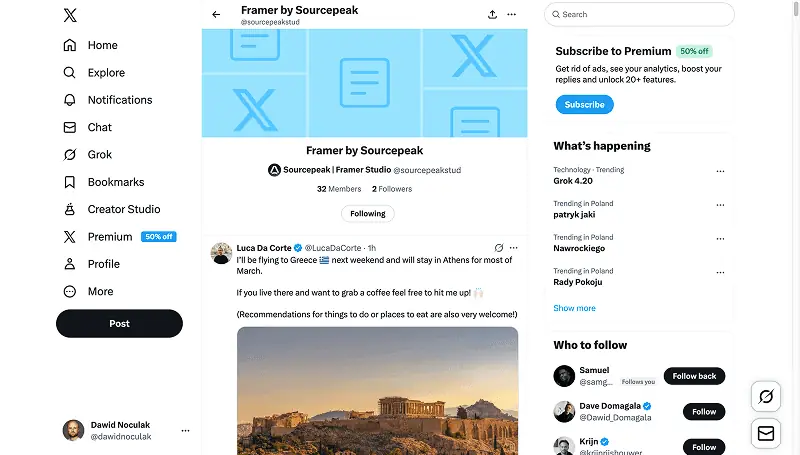Image resolution: width=800 pixels, height=455 pixels.
Task: Follow back Samuel
Action: pos(694,376)
